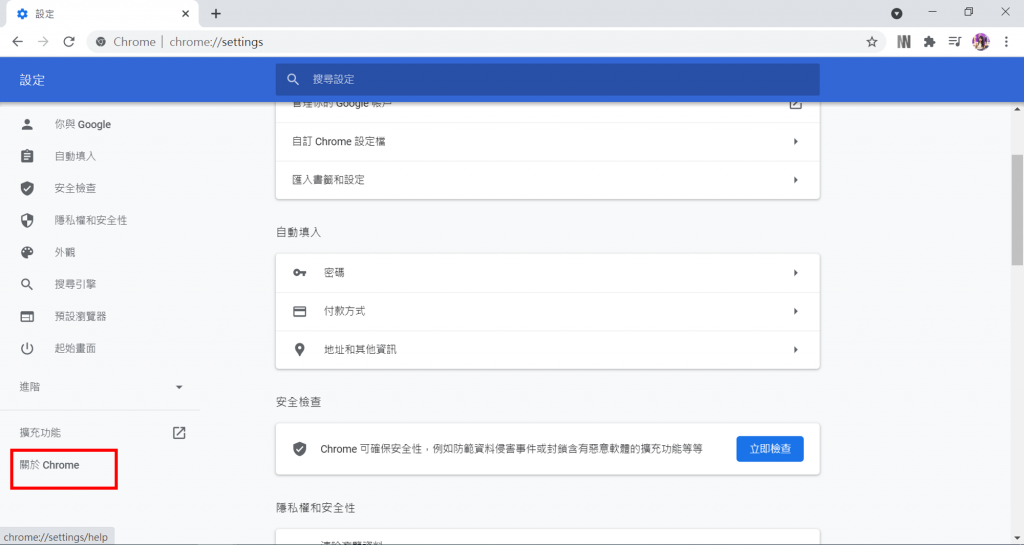
Task: Open 外觀 sidebar section
Action: (65, 252)
